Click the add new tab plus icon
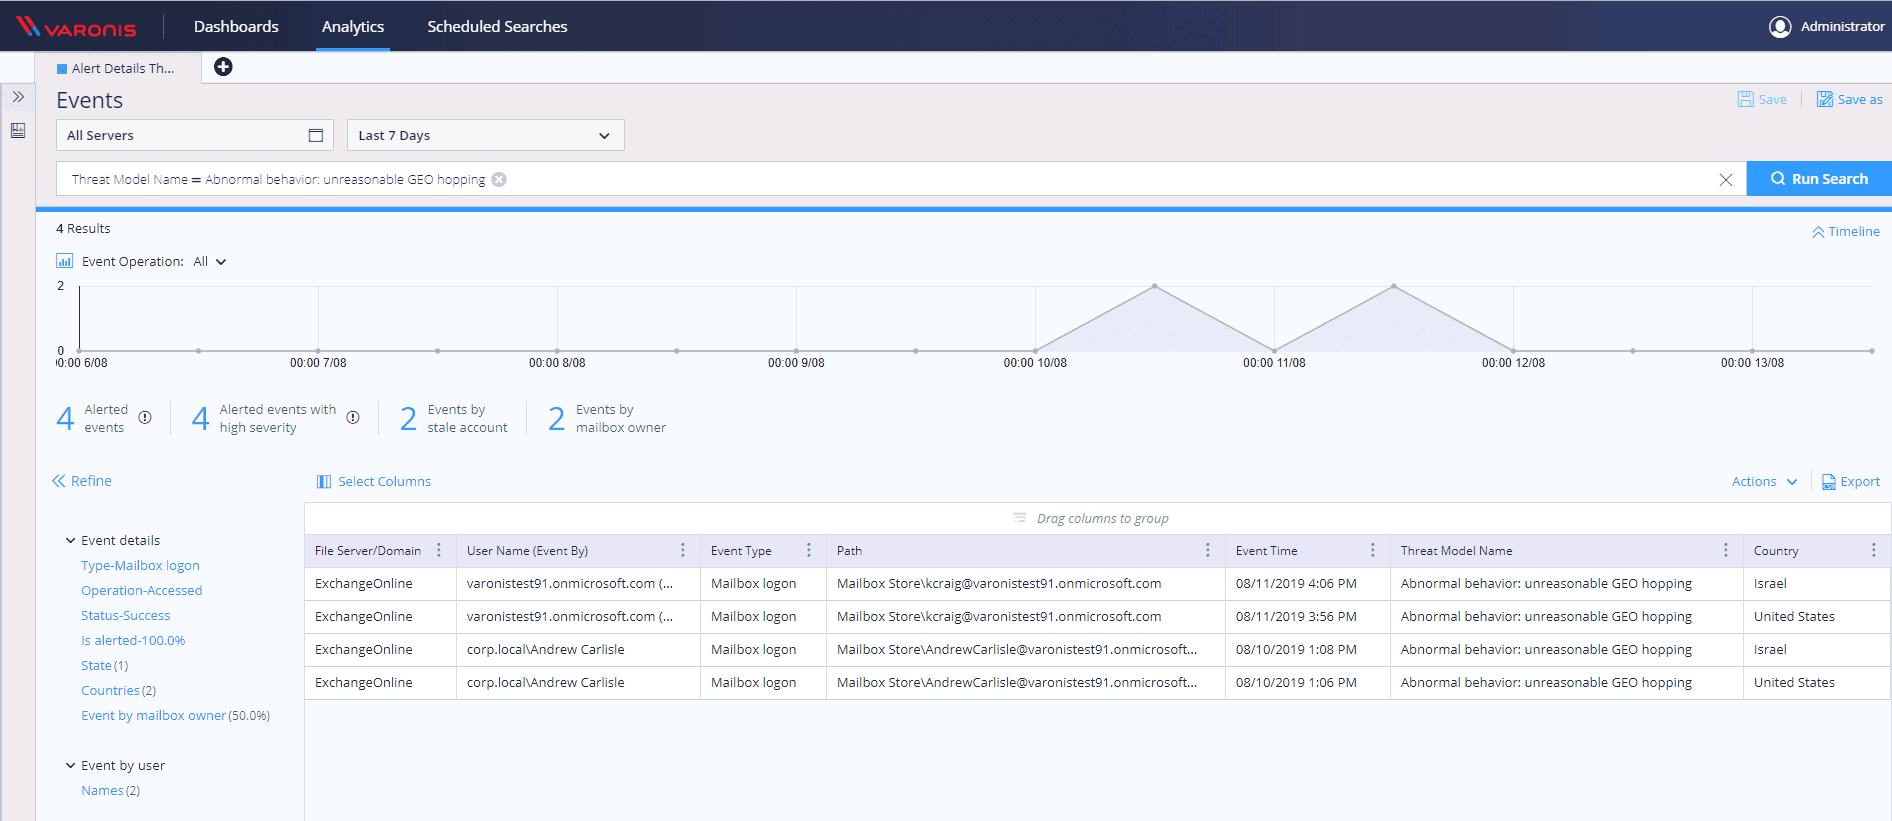 pyautogui.click(x=223, y=67)
